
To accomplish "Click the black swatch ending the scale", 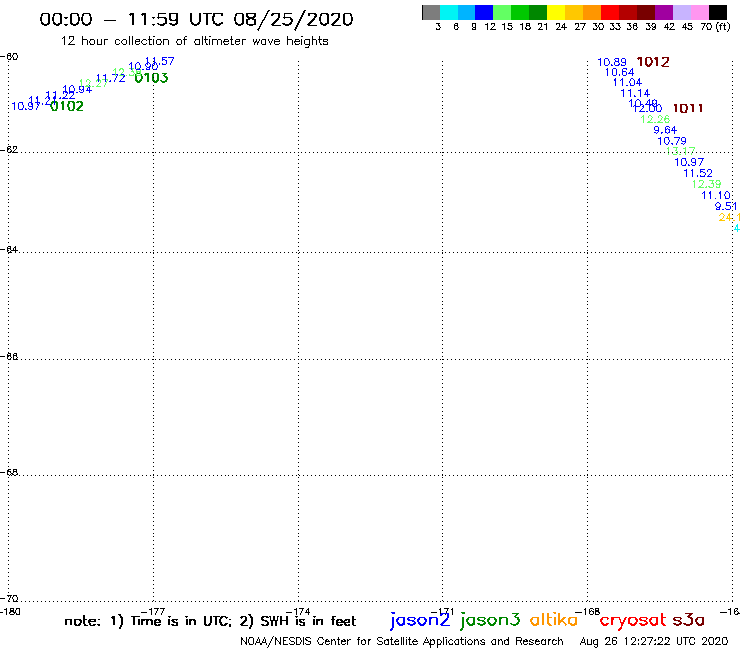I will pyautogui.click(x=718, y=12).
